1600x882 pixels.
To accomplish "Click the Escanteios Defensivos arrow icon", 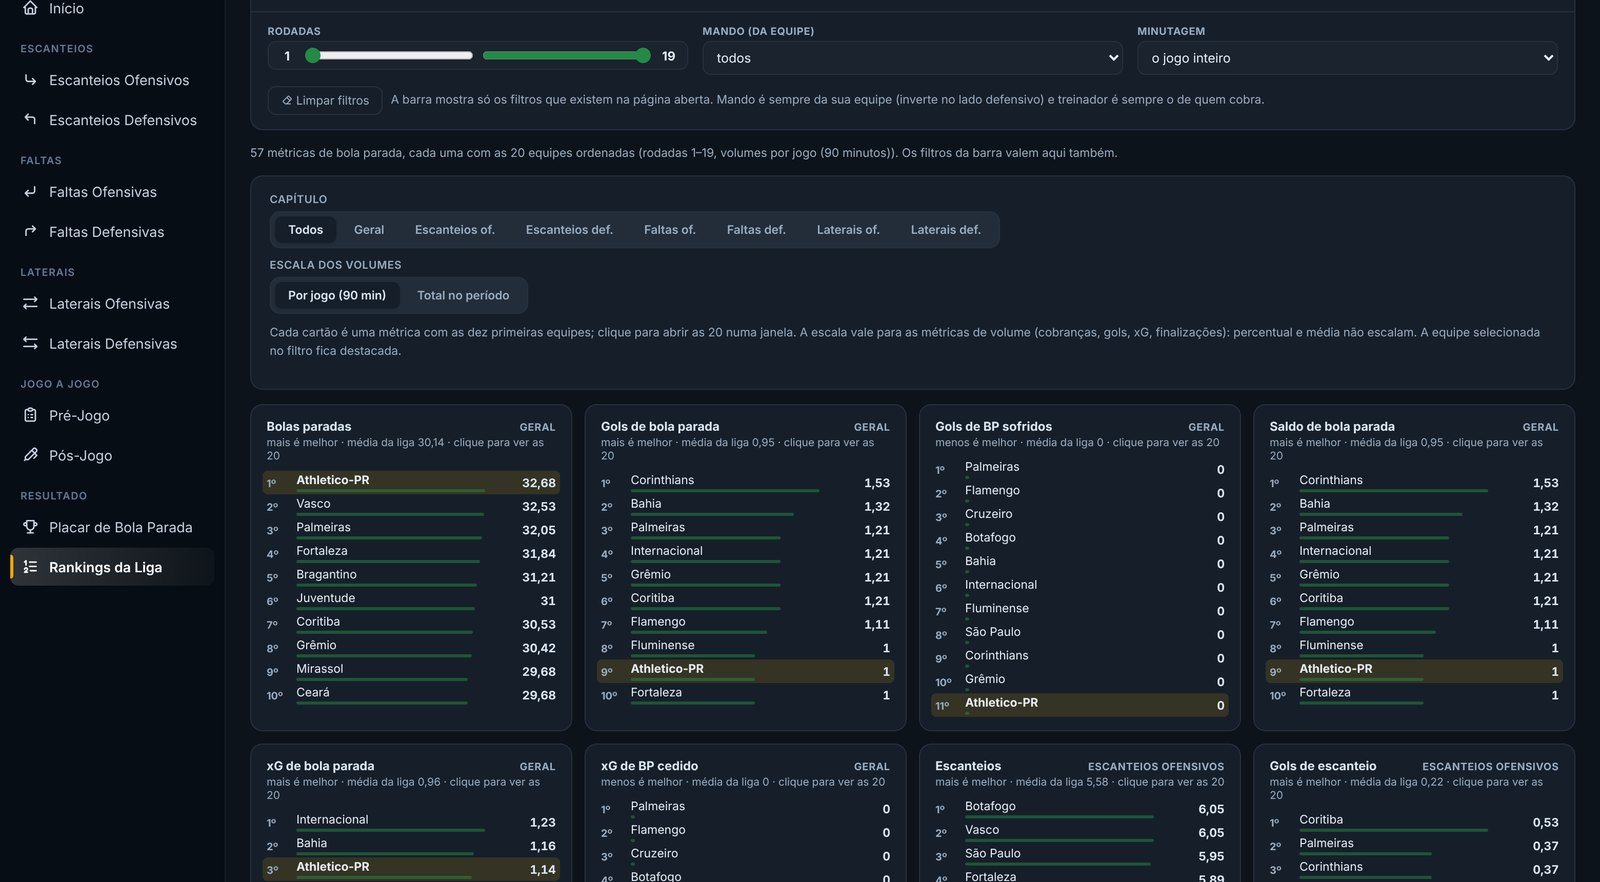I will click(30, 120).
